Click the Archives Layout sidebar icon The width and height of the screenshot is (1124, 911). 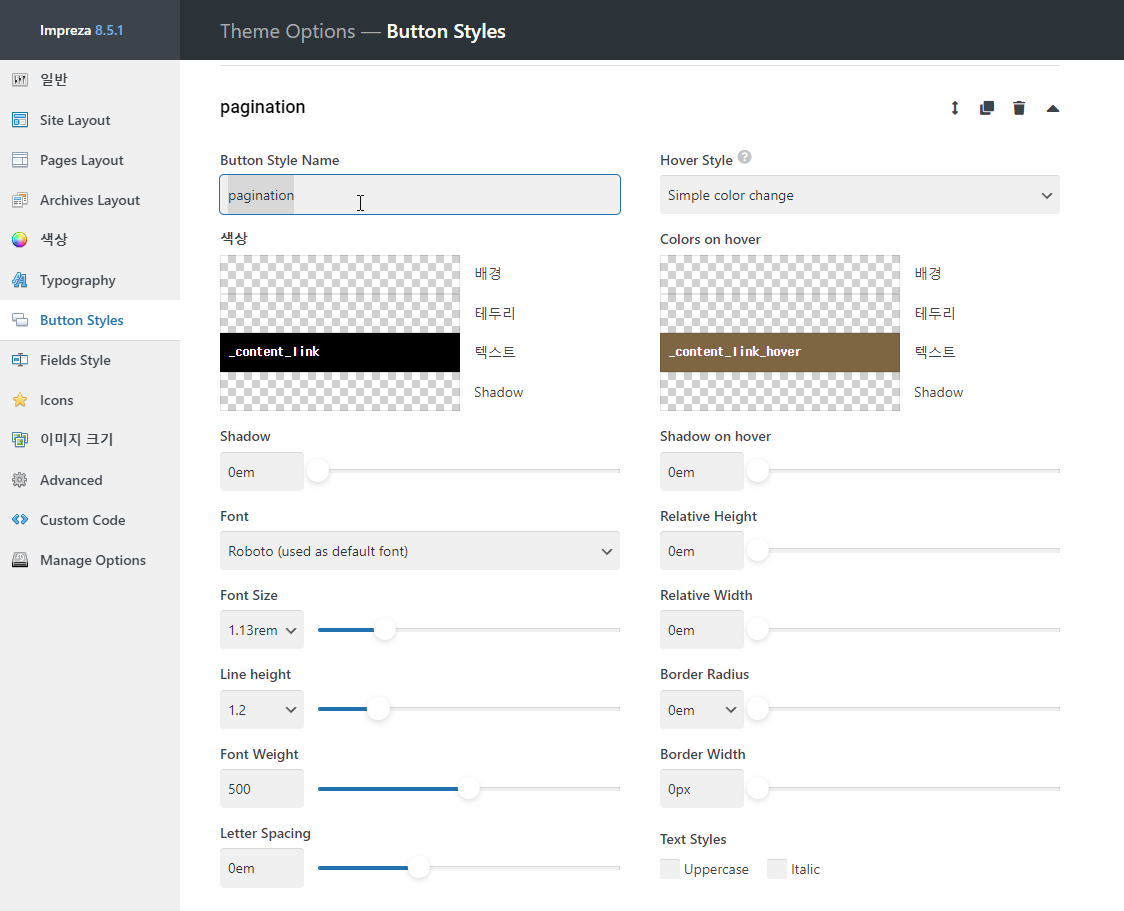[20, 200]
